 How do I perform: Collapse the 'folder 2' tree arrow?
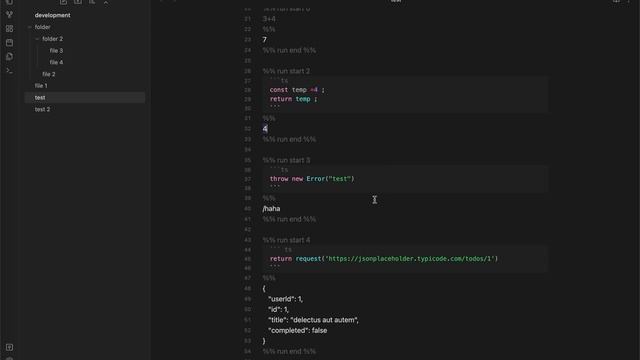point(37,39)
